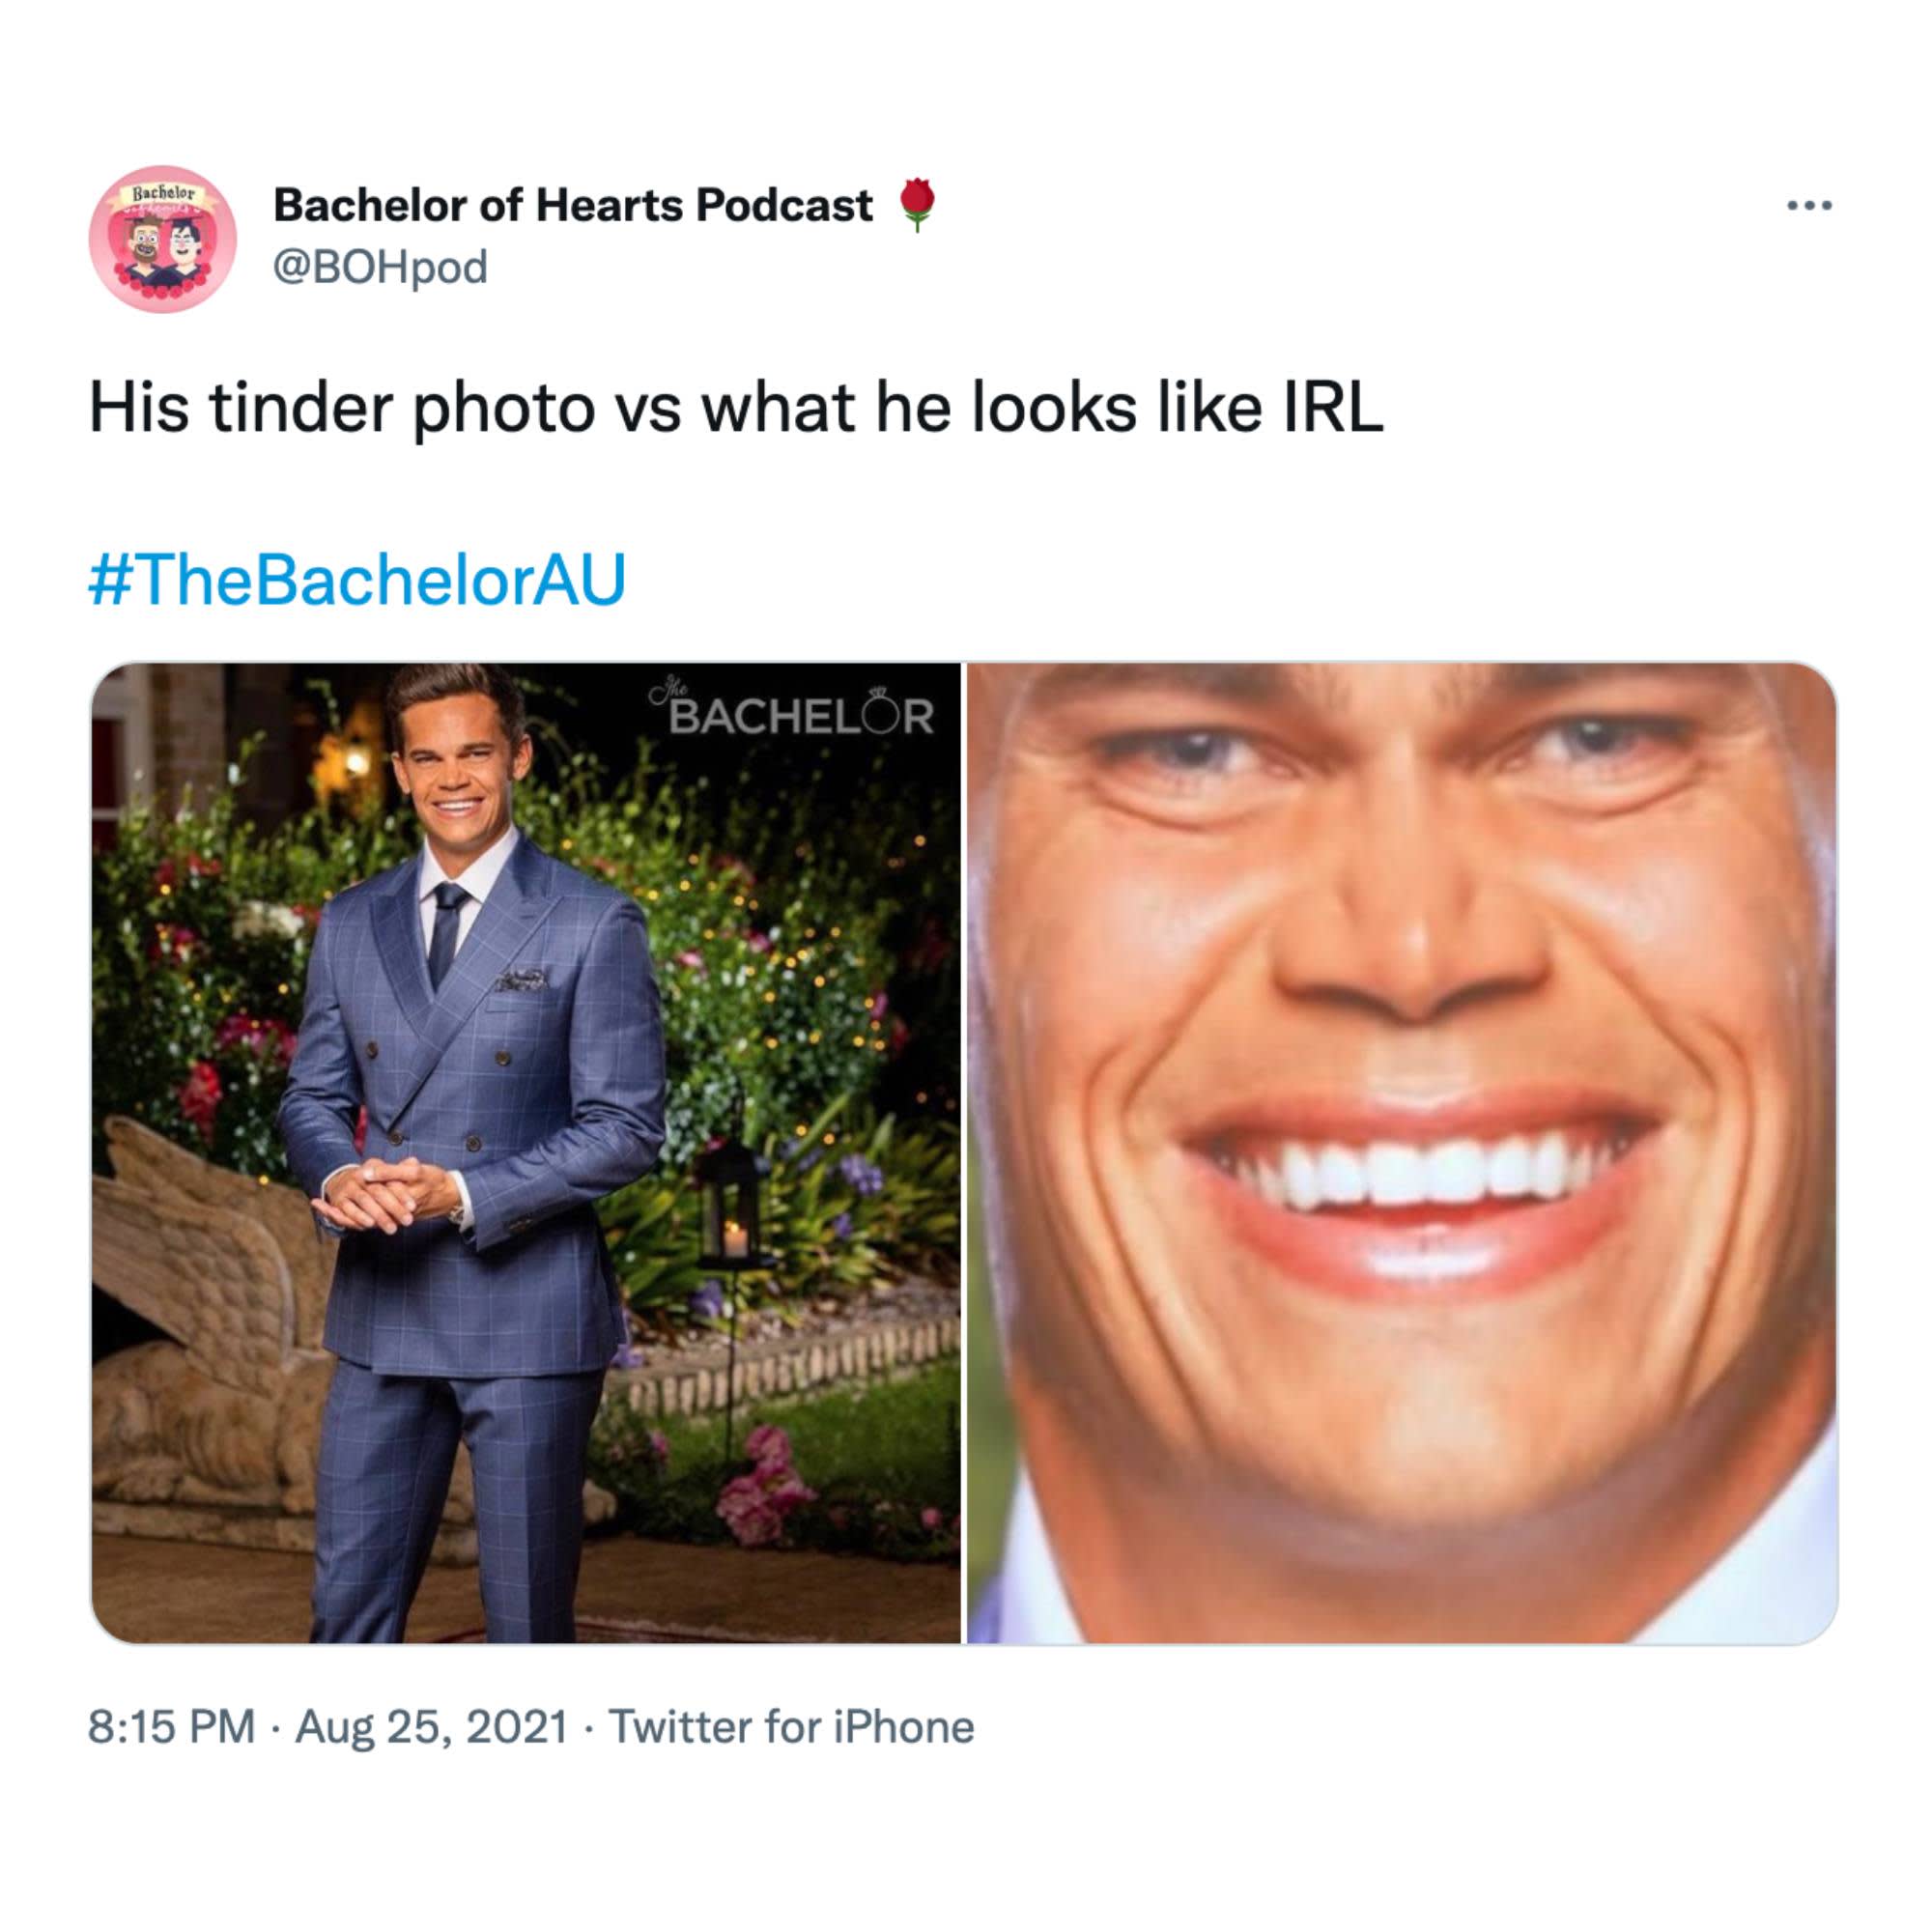Click the glowing garden light in left photo
This screenshot has width=1932, height=1932.
[355, 762]
